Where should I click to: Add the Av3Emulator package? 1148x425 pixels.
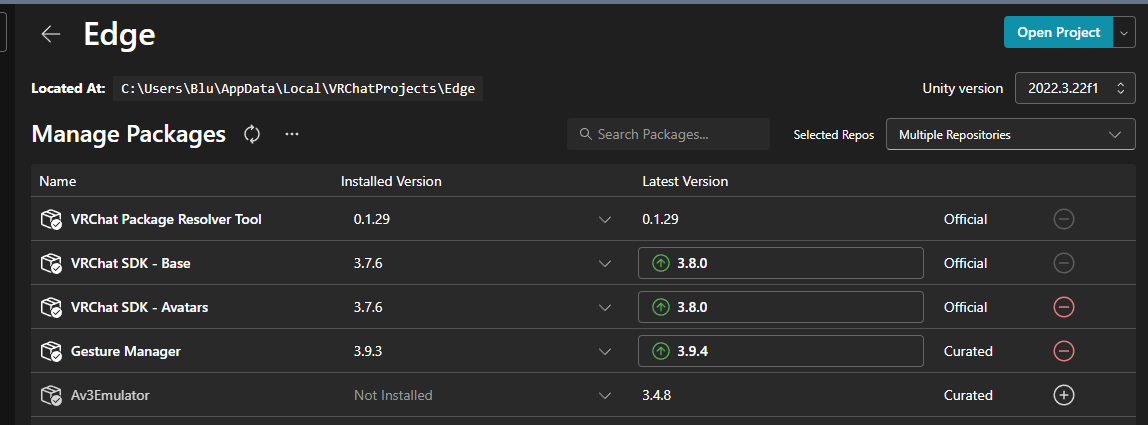pos(1064,395)
